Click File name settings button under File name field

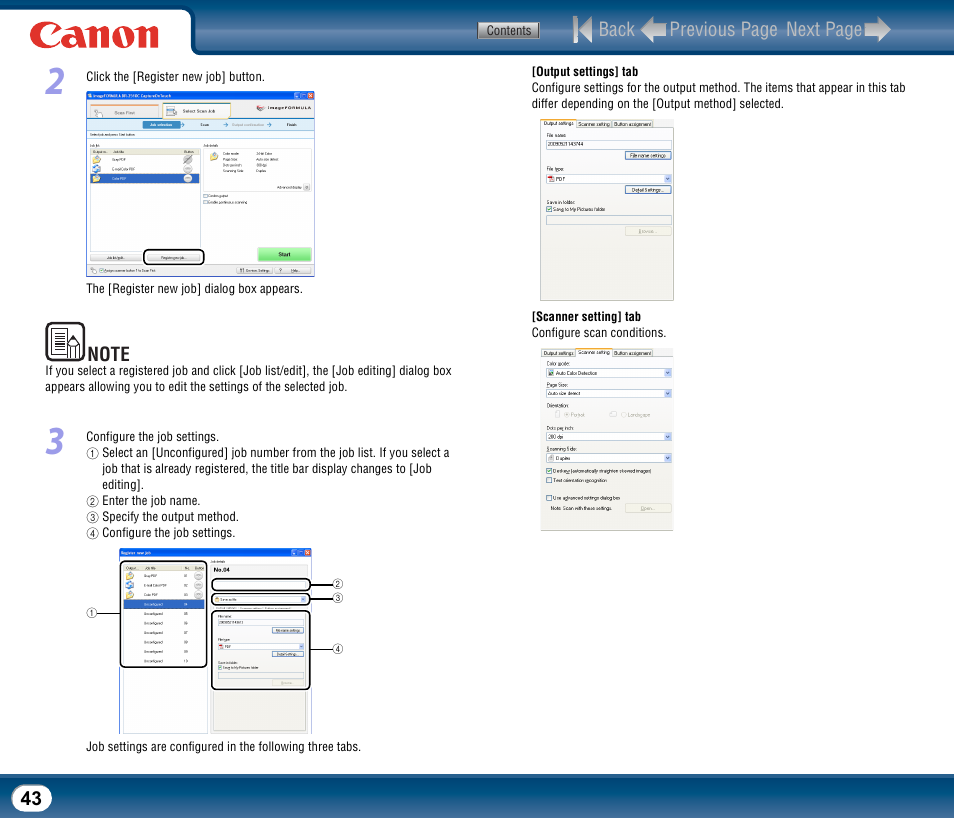click(648, 156)
